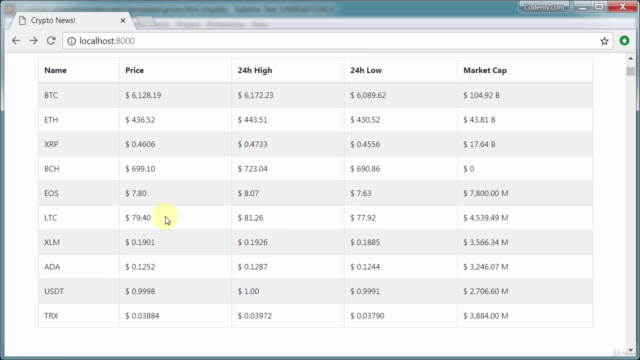The image size is (640, 360).
Task: Go back to the previous page
Action: click(x=16, y=41)
